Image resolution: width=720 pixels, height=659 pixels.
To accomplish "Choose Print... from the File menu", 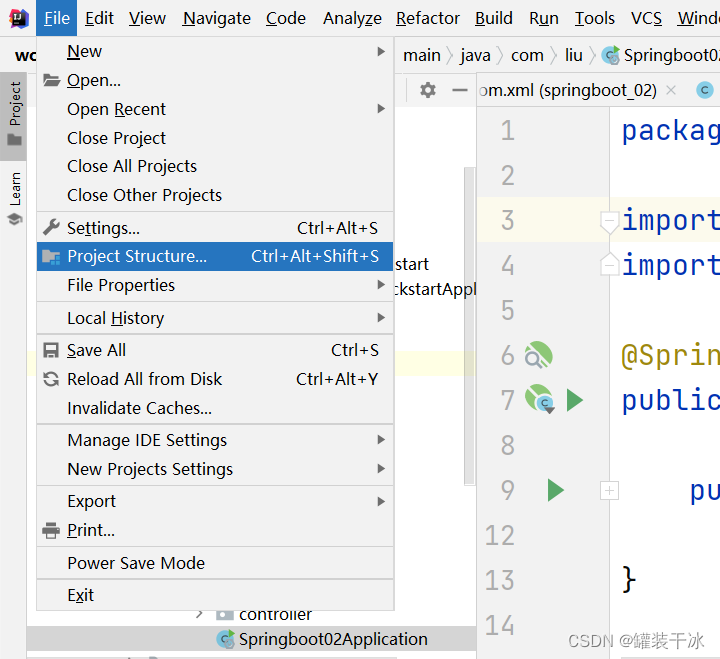I will (215, 530).
